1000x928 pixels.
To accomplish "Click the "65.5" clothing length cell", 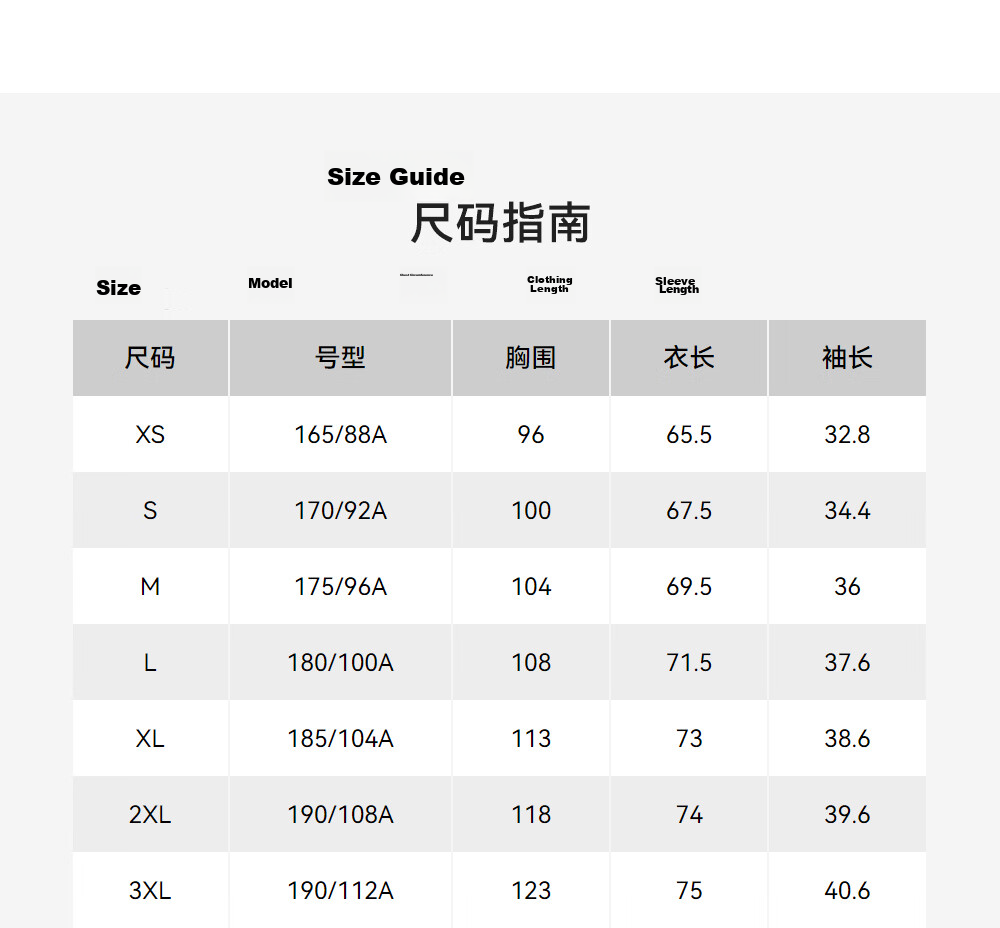I will click(689, 434).
